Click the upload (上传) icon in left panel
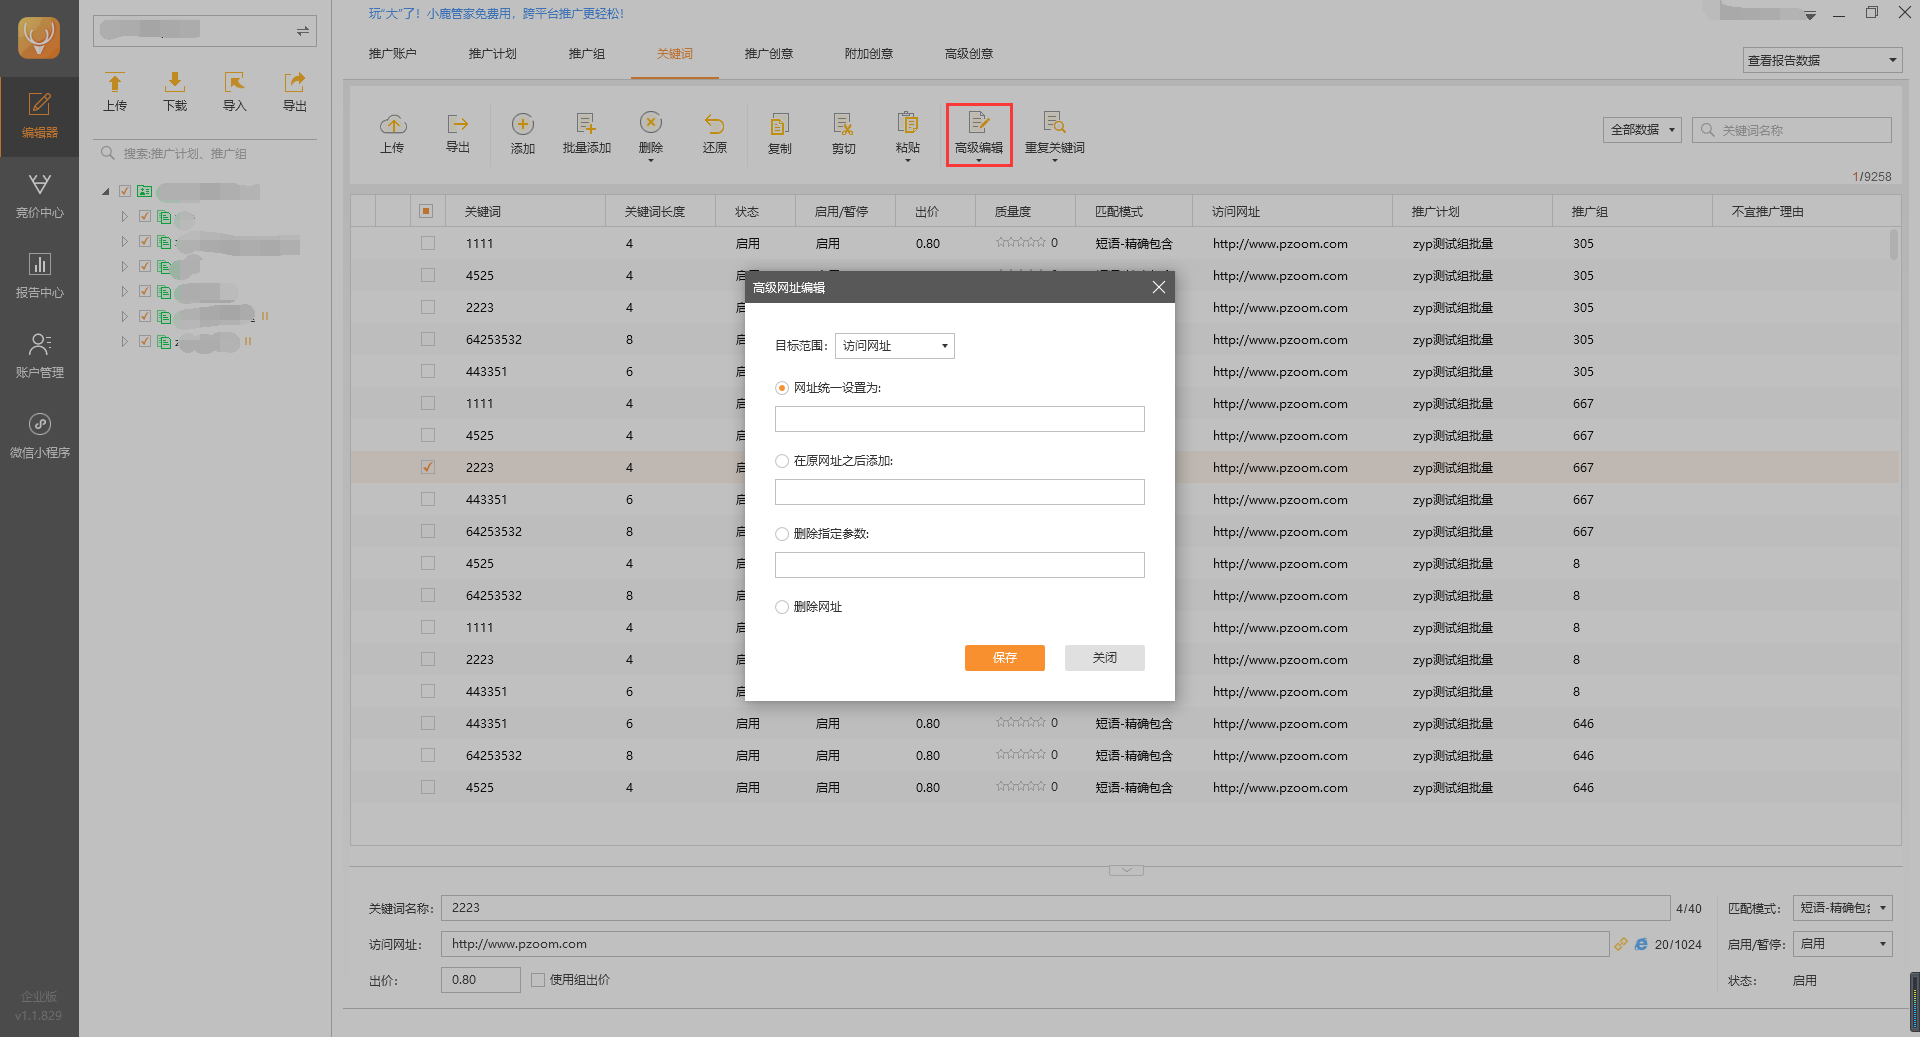Image resolution: width=1920 pixels, height=1037 pixels. click(115, 91)
